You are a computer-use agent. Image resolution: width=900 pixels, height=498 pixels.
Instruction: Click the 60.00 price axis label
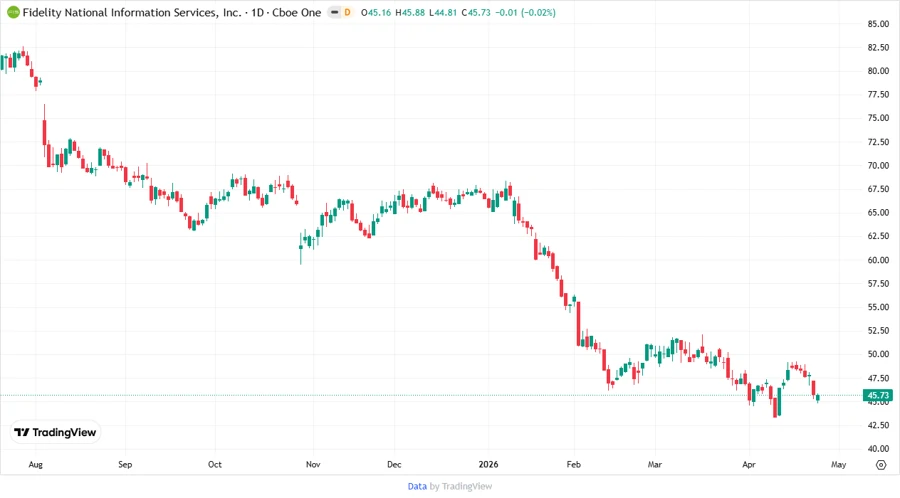coord(878,260)
